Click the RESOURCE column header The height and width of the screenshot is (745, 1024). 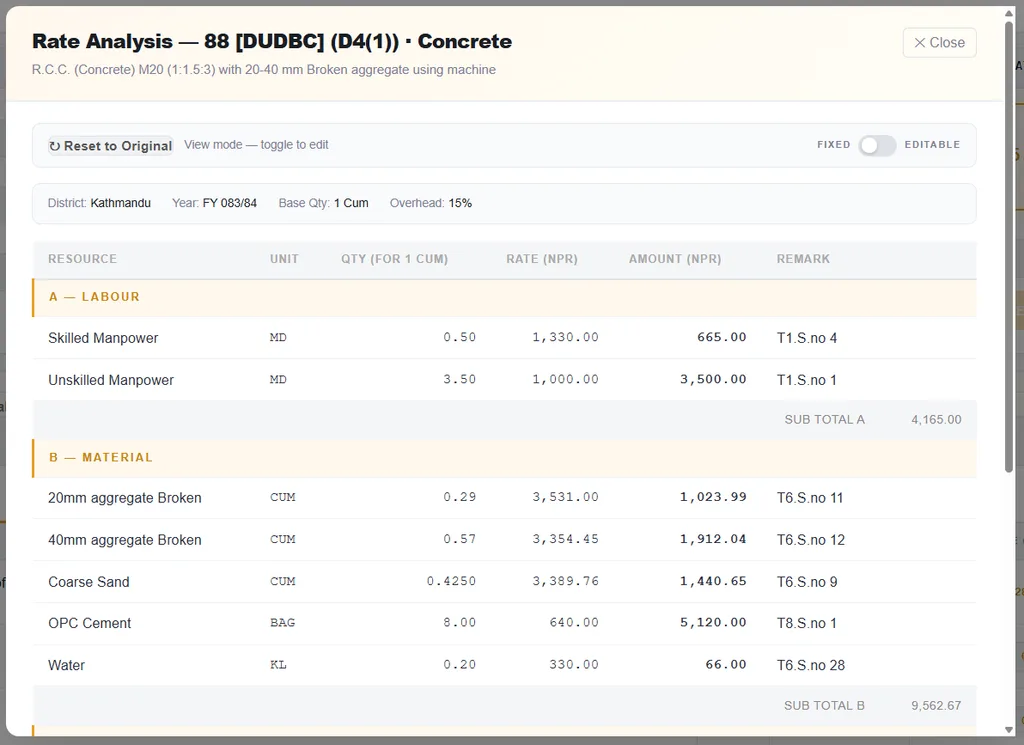(82, 259)
